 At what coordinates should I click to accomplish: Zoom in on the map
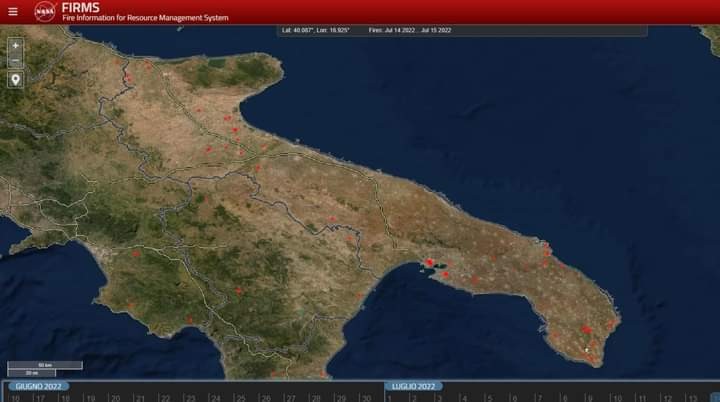pos(15,45)
